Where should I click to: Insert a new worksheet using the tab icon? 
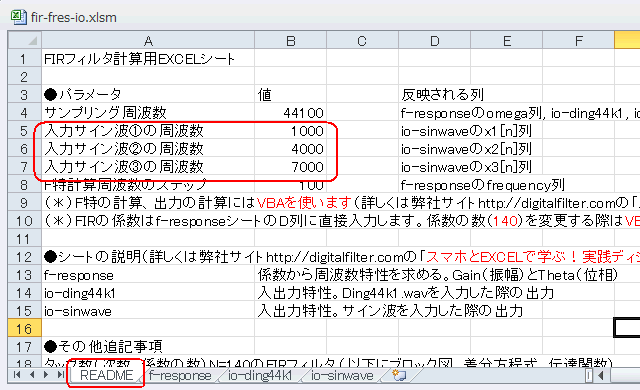point(398,375)
